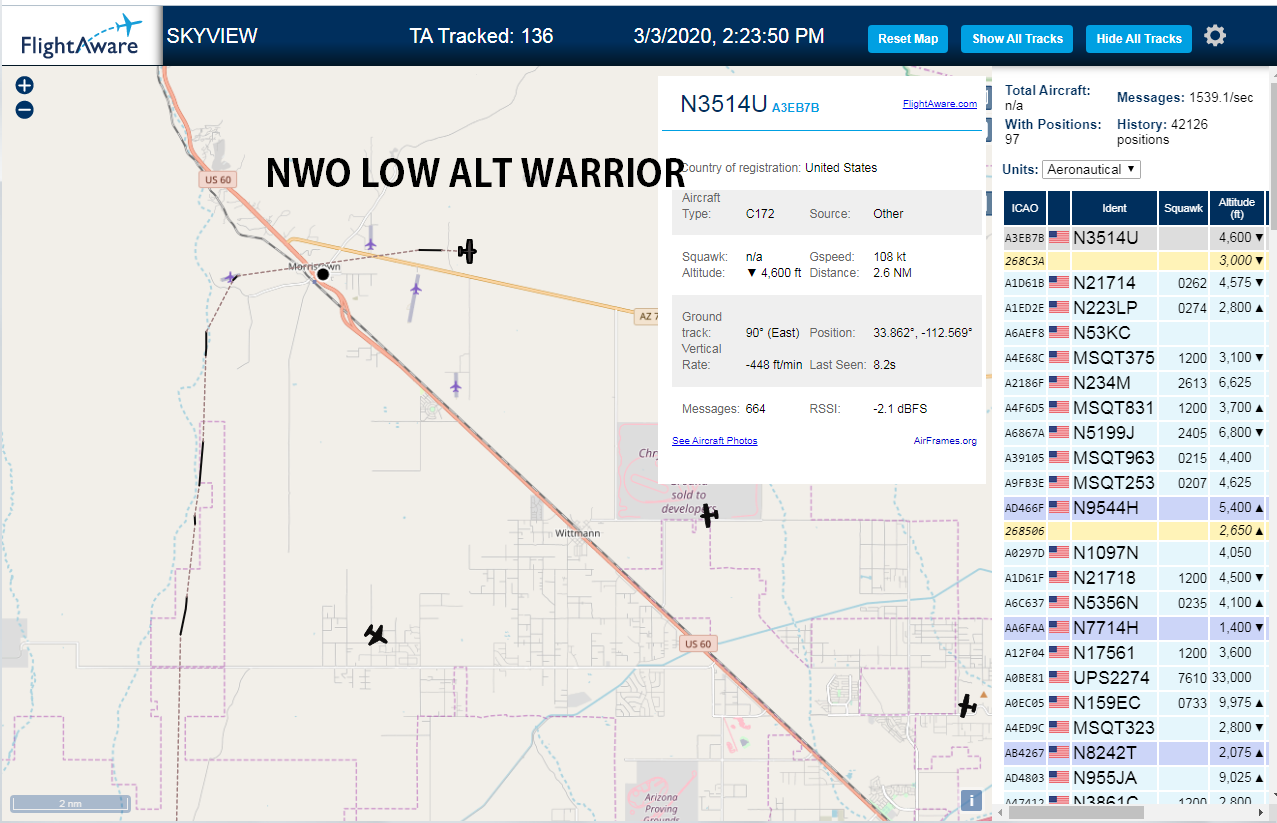Click the US 60 road shield near Morristown
This screenshot has height=823, width=1277.
216,180
